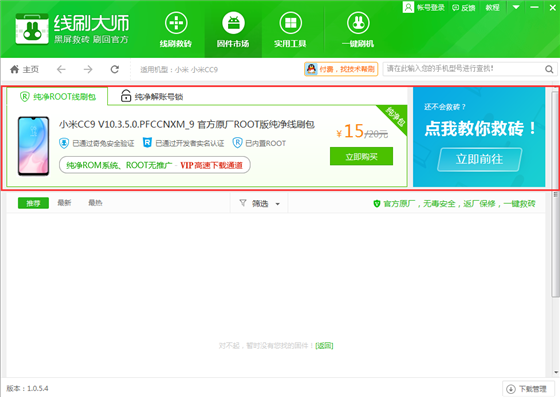560x397 pixels.
Task: Click 官方原厂，无毒安全 shield text
Action: tap(454, 203)
